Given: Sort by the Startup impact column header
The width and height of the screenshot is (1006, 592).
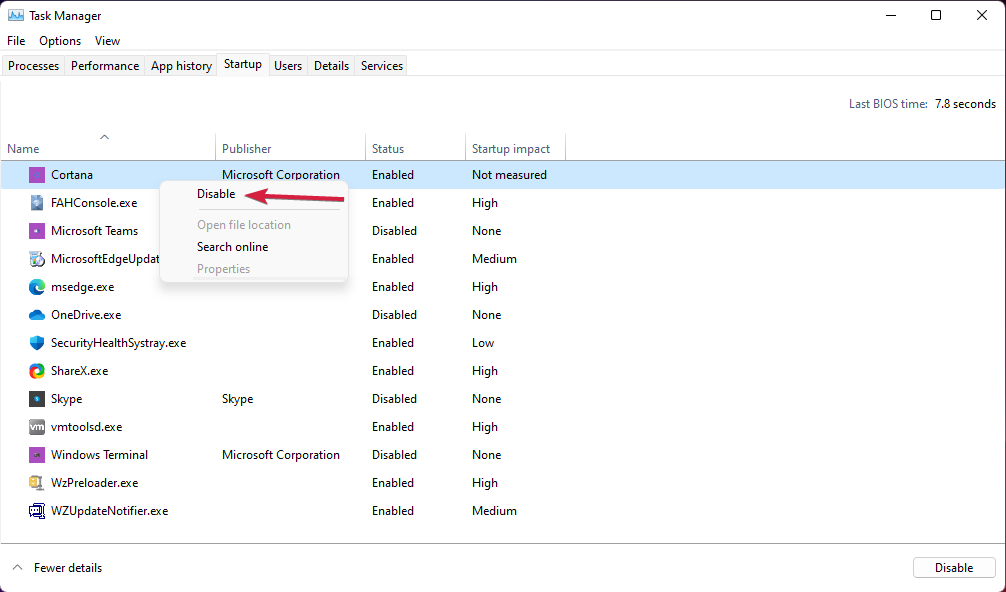Looking at the screenshot, I should tap(515, 148).
